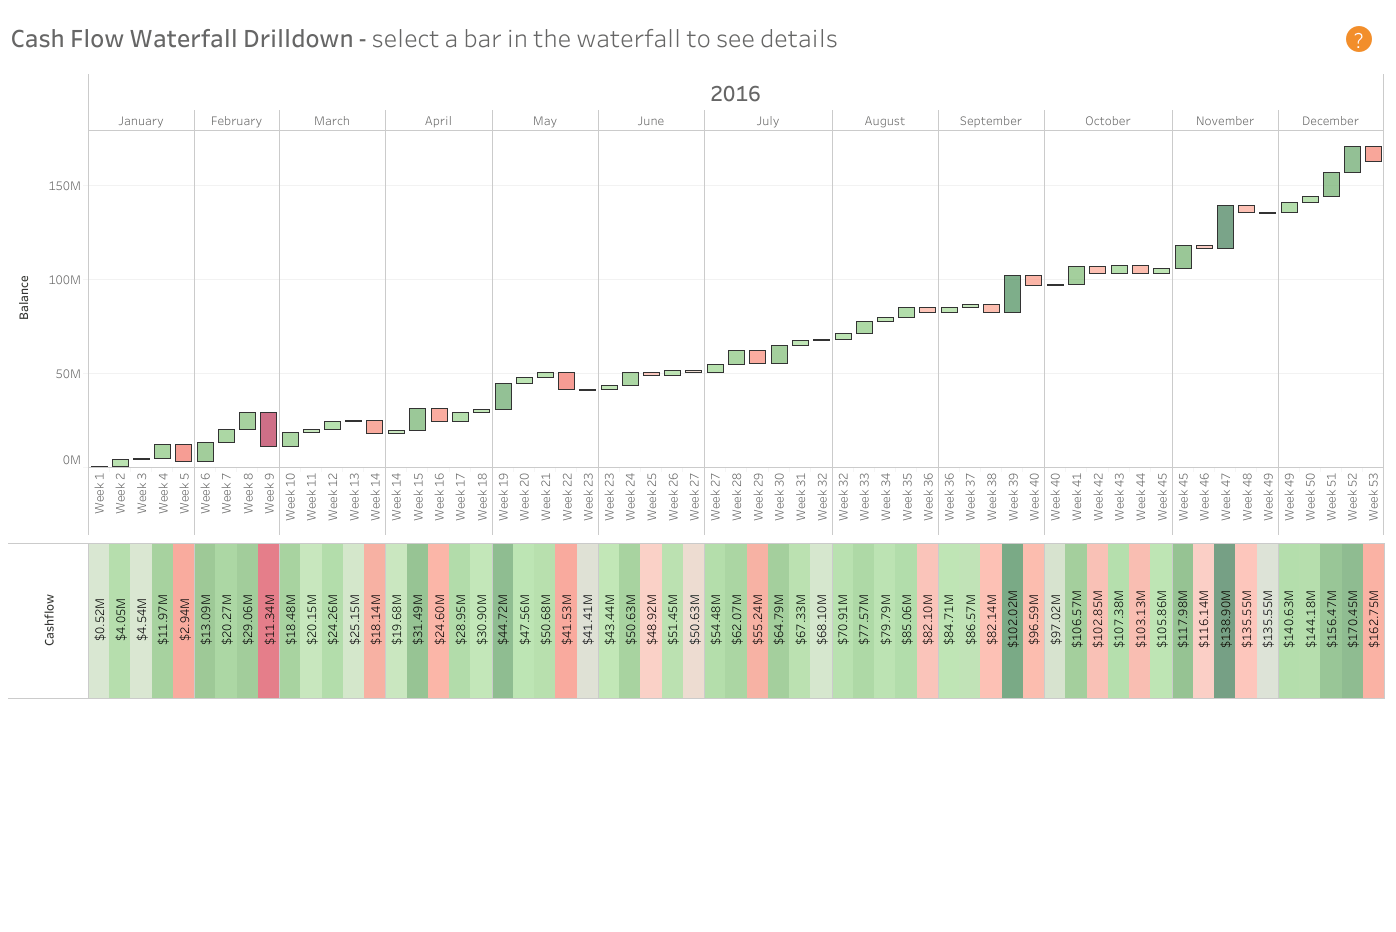The width and height of the screenshot is (1396, 932).
Task: Select the Week 39 waterfall bar
Action: pos(1012,294)
